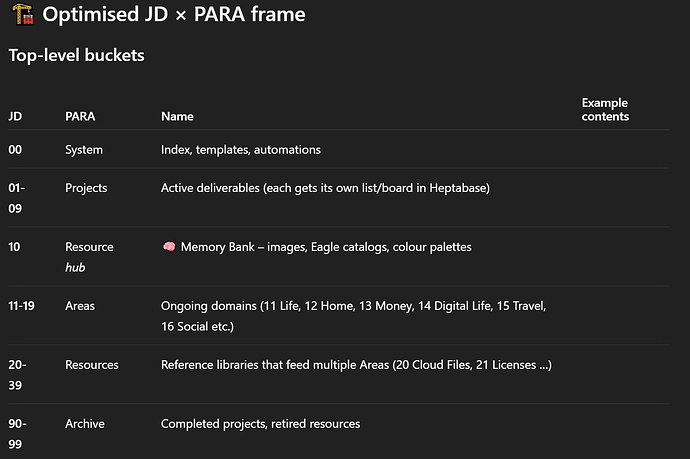The height and width of the screenshot is (459, 690).
Task: Click the 'Example contents' column header
Action: (605, 110)
